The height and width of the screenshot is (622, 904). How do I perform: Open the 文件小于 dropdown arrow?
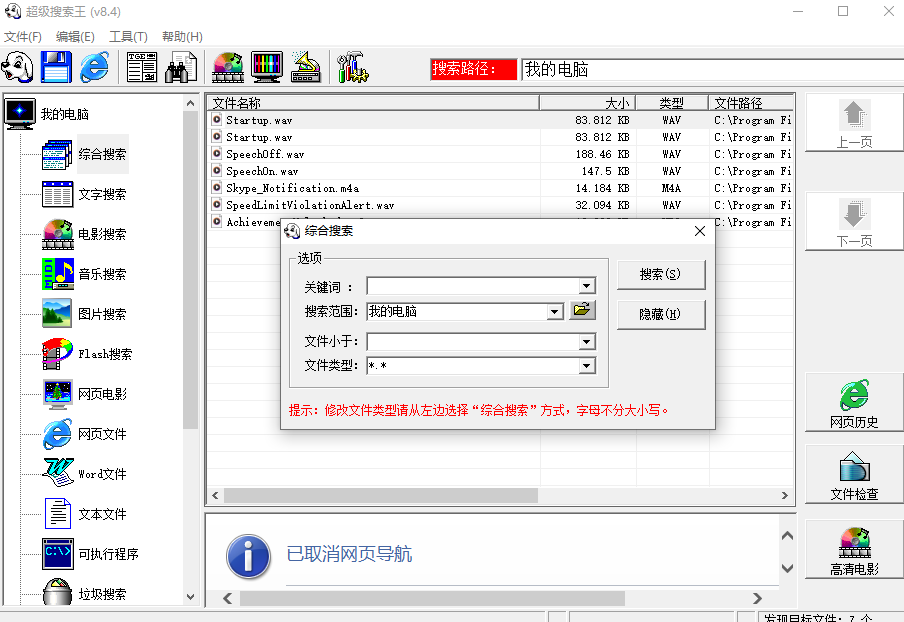[587, 342]
